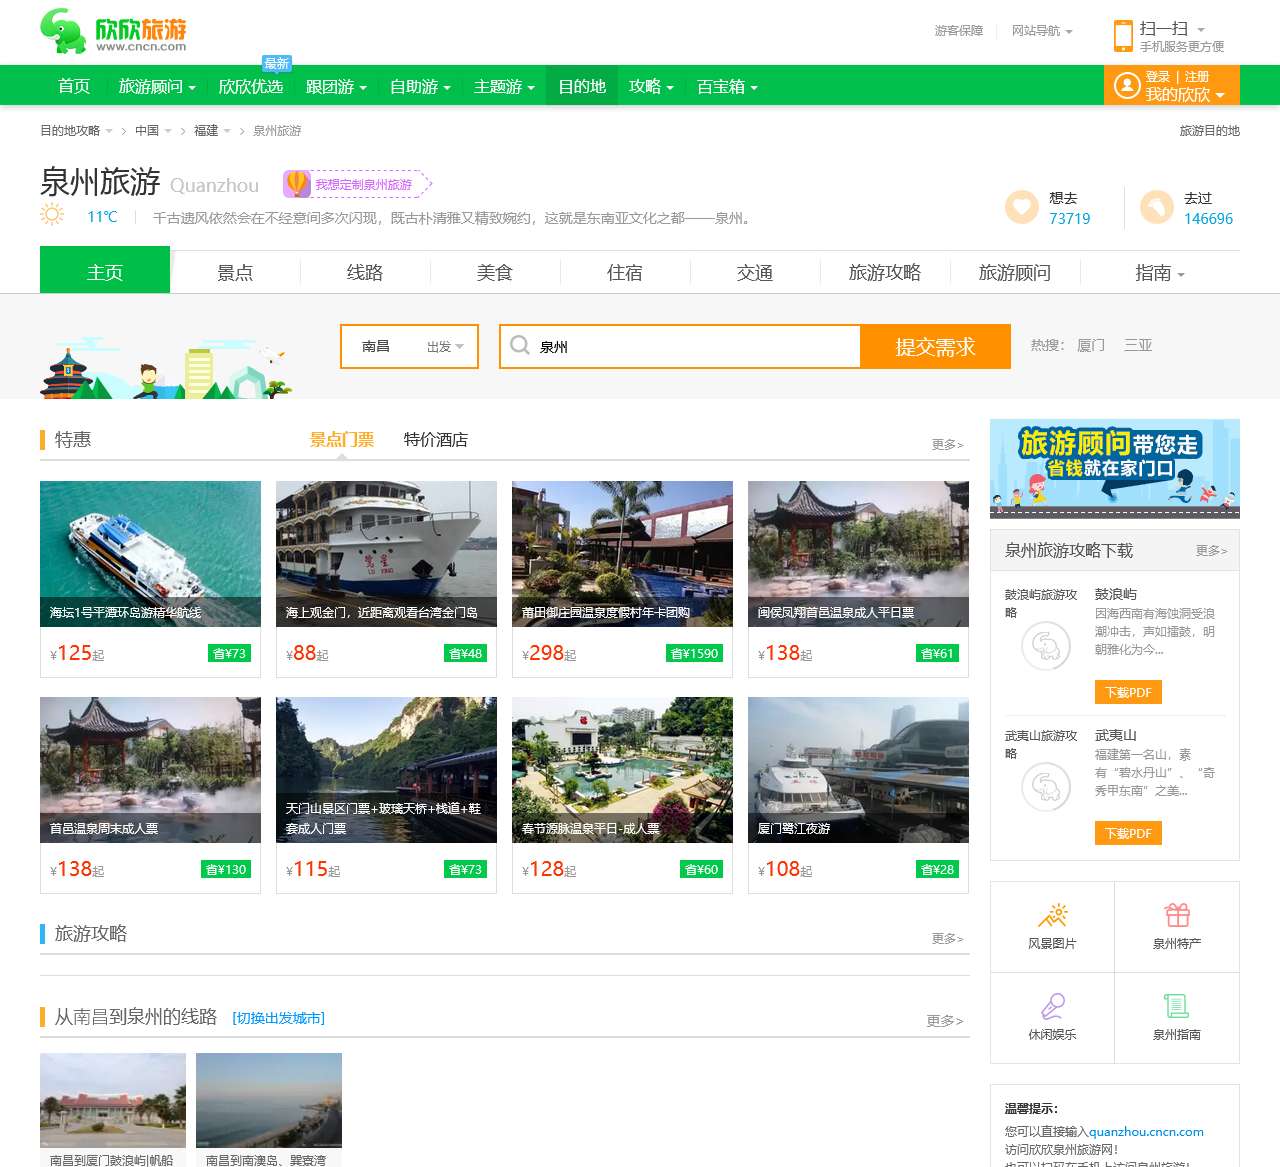Expand the 南昌 出发 departure city dropdown
This screenshot has height=1167, width=1280.
coord(409,347)
